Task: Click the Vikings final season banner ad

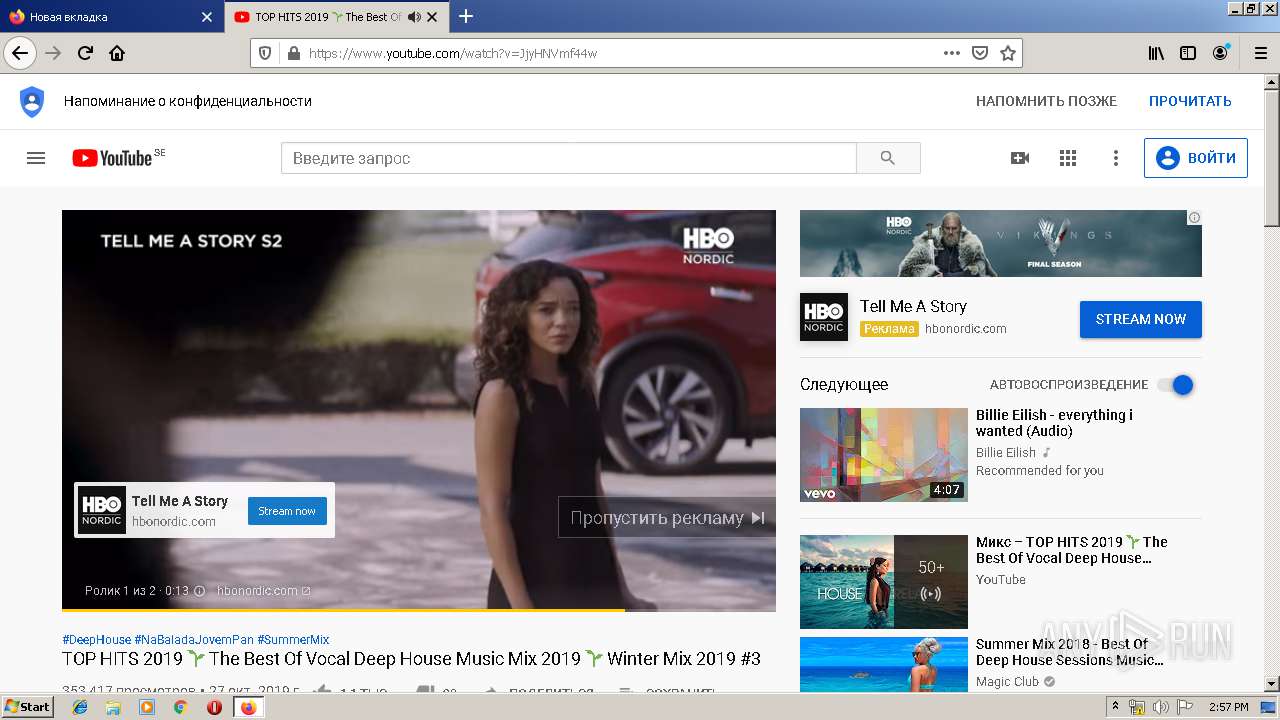Action: click(x=1000, y=243)
